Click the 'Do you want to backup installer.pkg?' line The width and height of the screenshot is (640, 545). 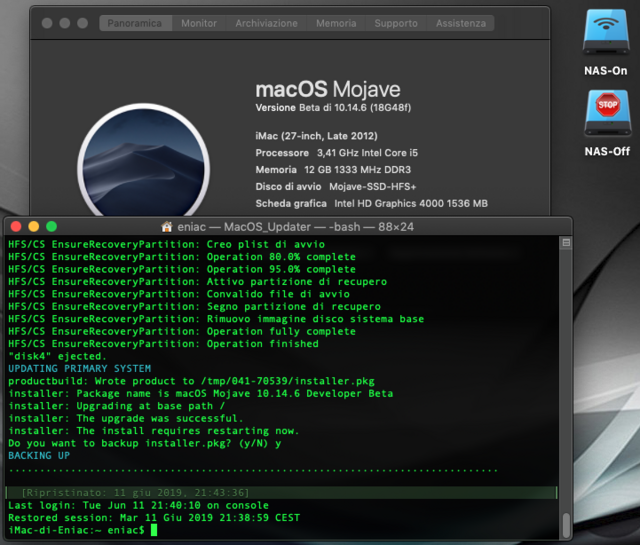point(145,443)
